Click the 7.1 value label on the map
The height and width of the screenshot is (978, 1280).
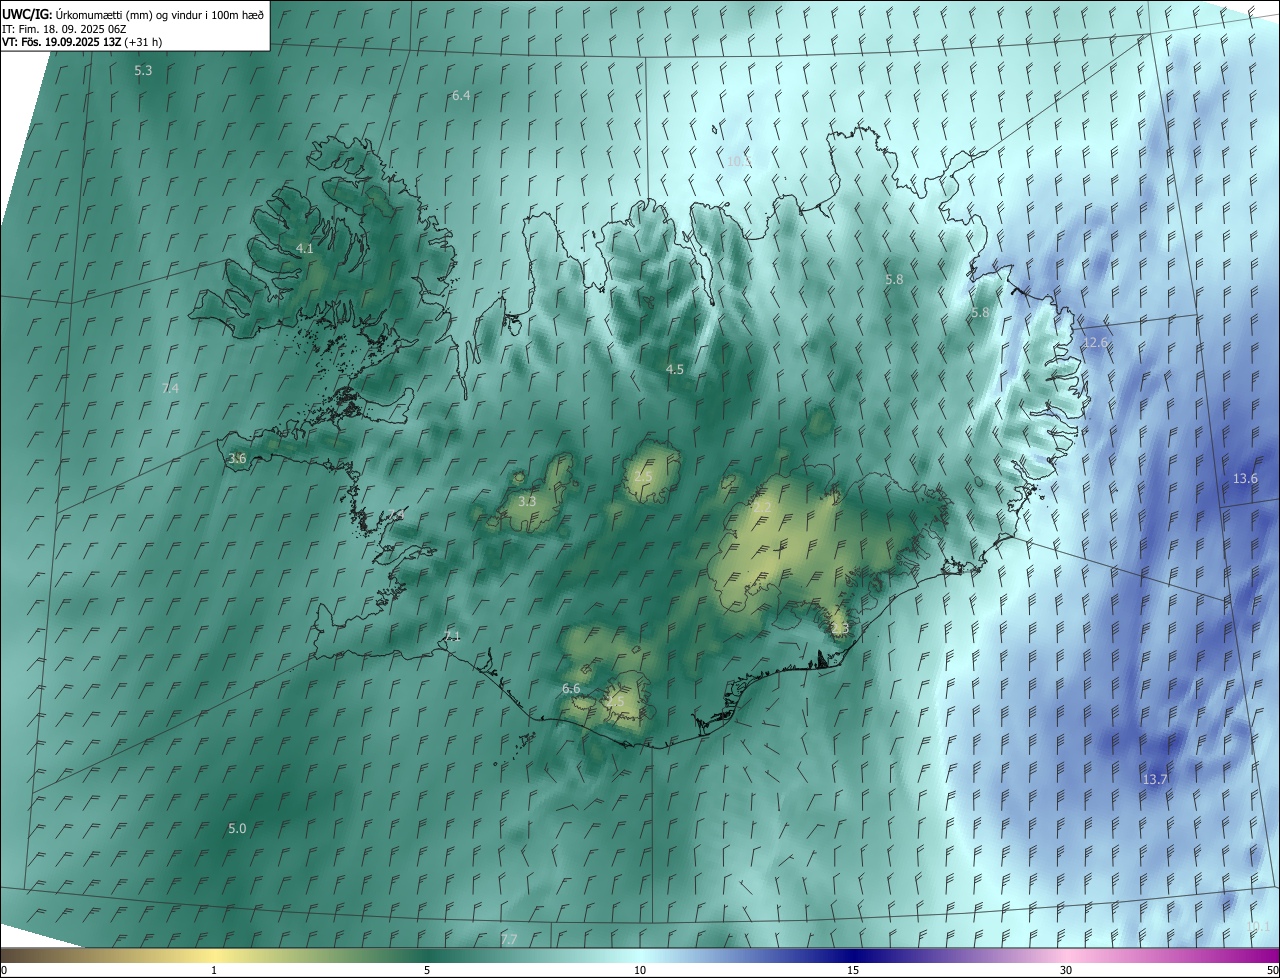coord(452,637)
